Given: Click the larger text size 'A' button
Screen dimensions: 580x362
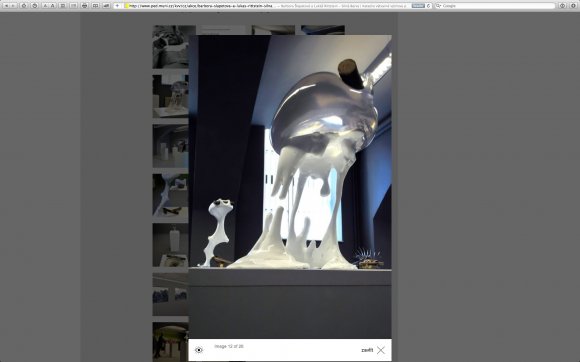Looking at the screenshot, I should [x=53, y=6].
